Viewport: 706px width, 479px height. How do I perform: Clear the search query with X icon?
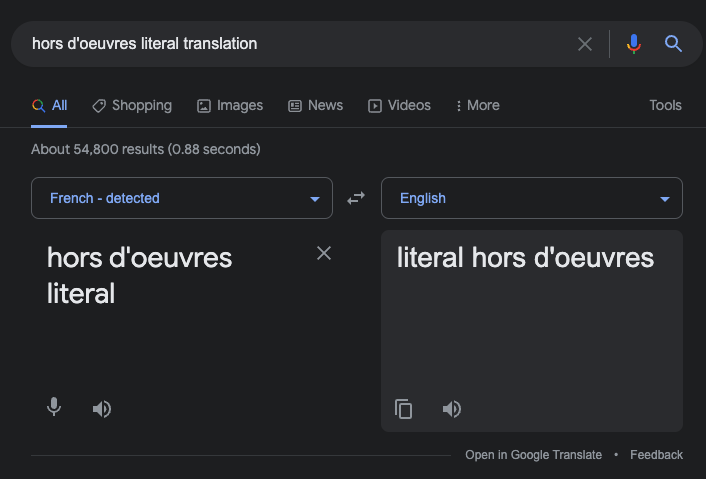coord(584,44)
